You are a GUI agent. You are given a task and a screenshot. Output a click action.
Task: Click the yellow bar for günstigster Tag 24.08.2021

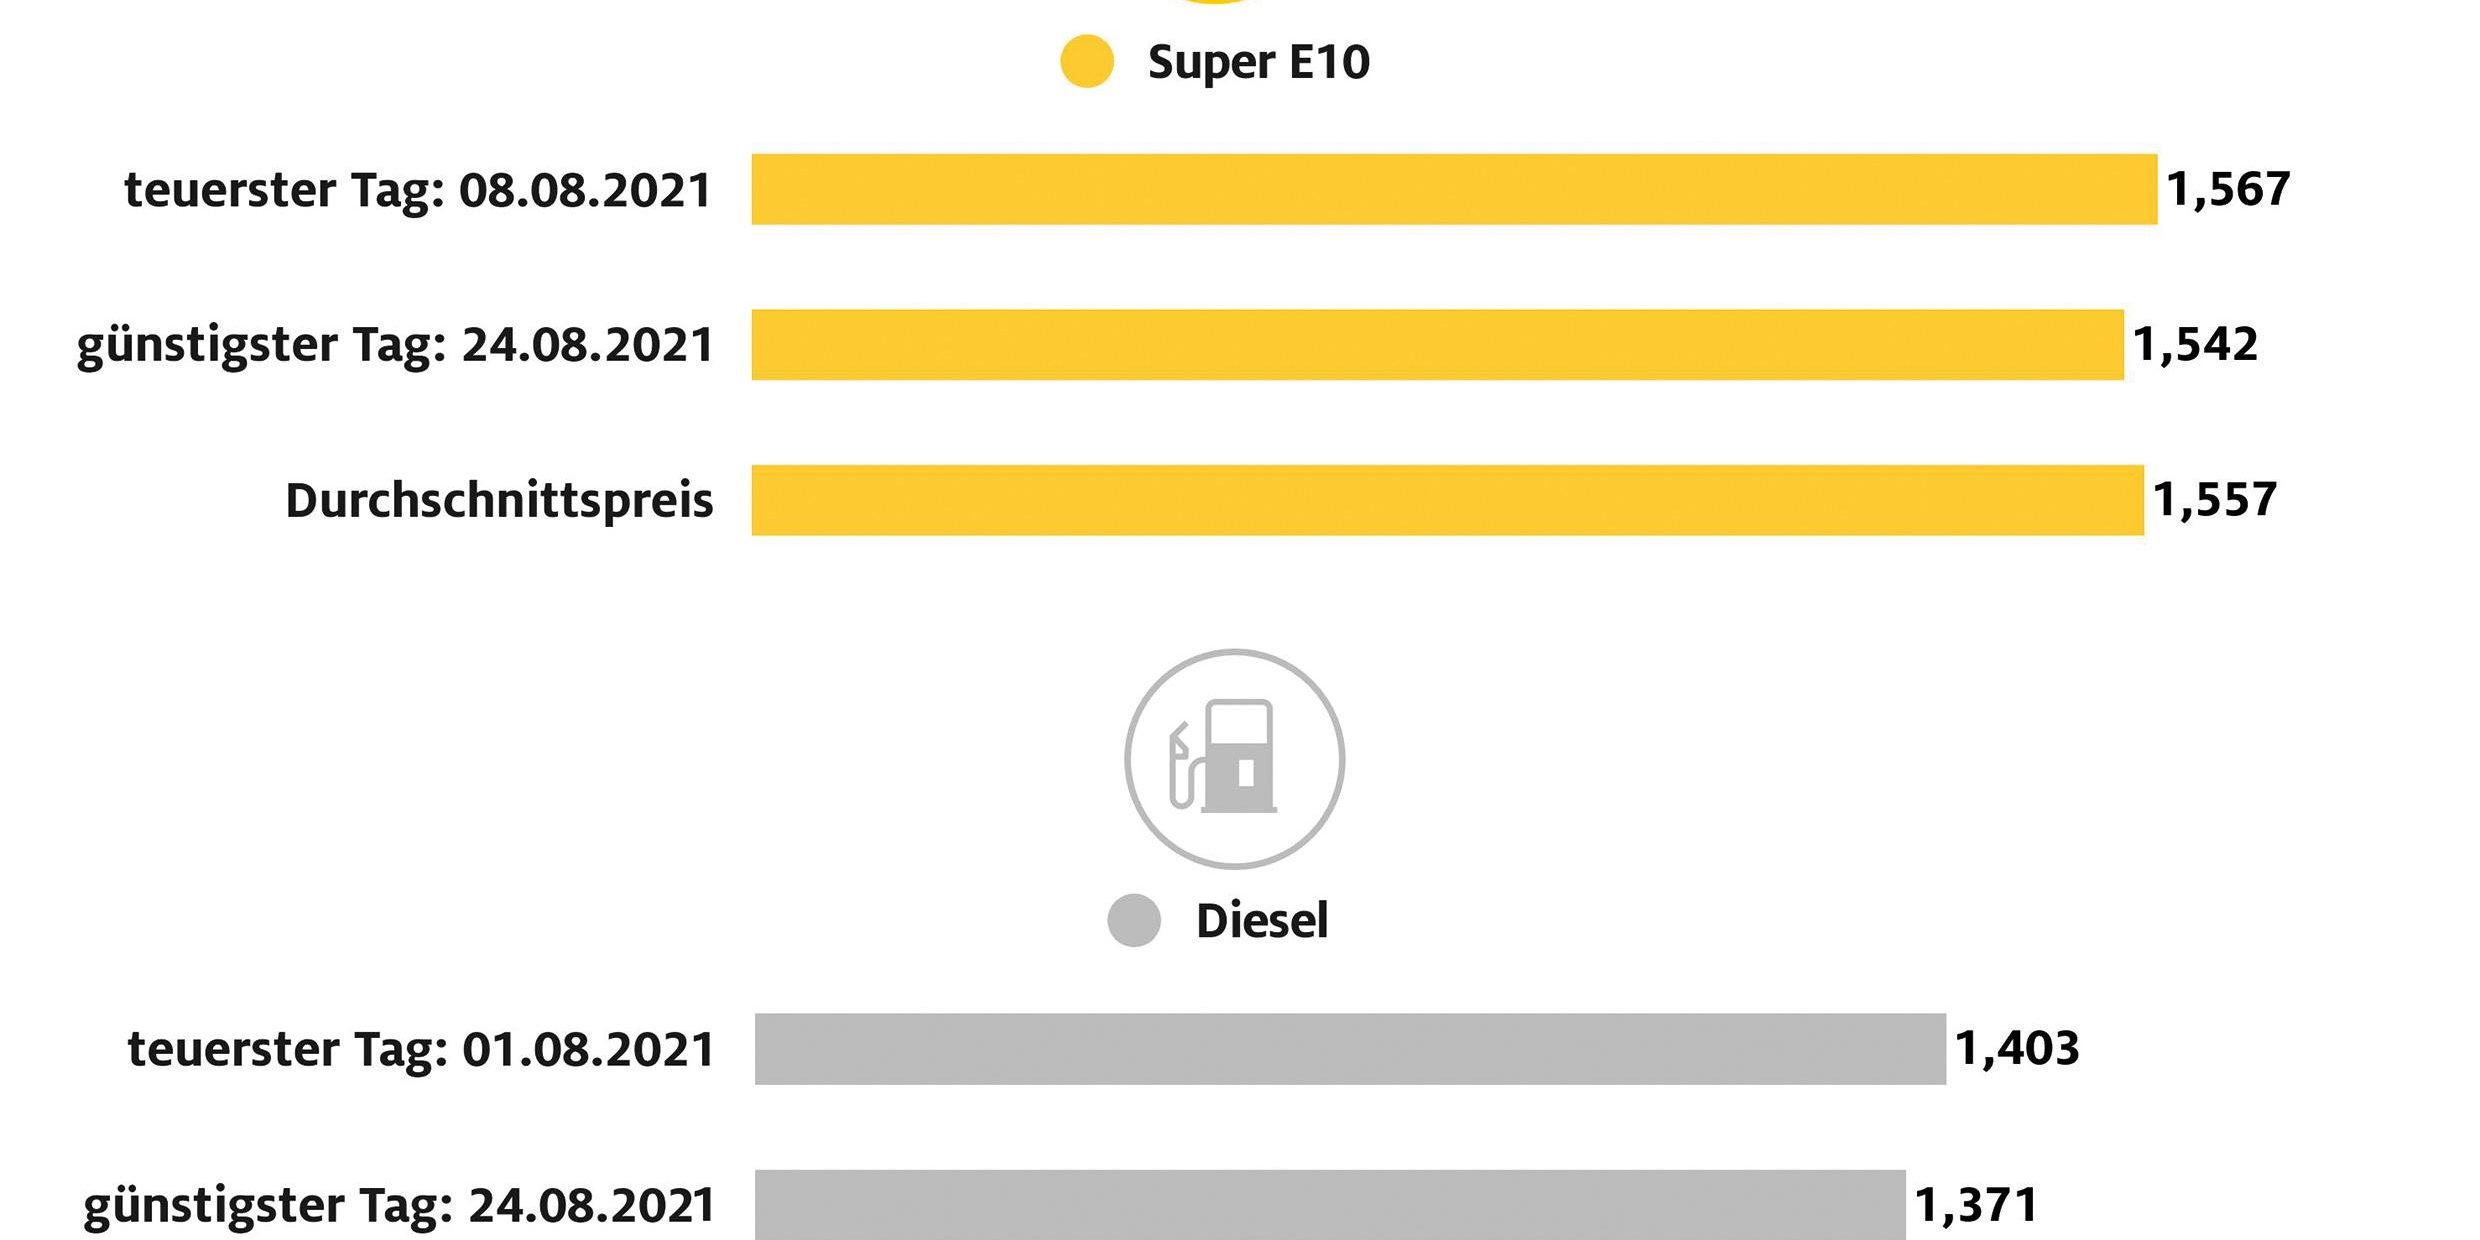click(x=1437, y=345)
